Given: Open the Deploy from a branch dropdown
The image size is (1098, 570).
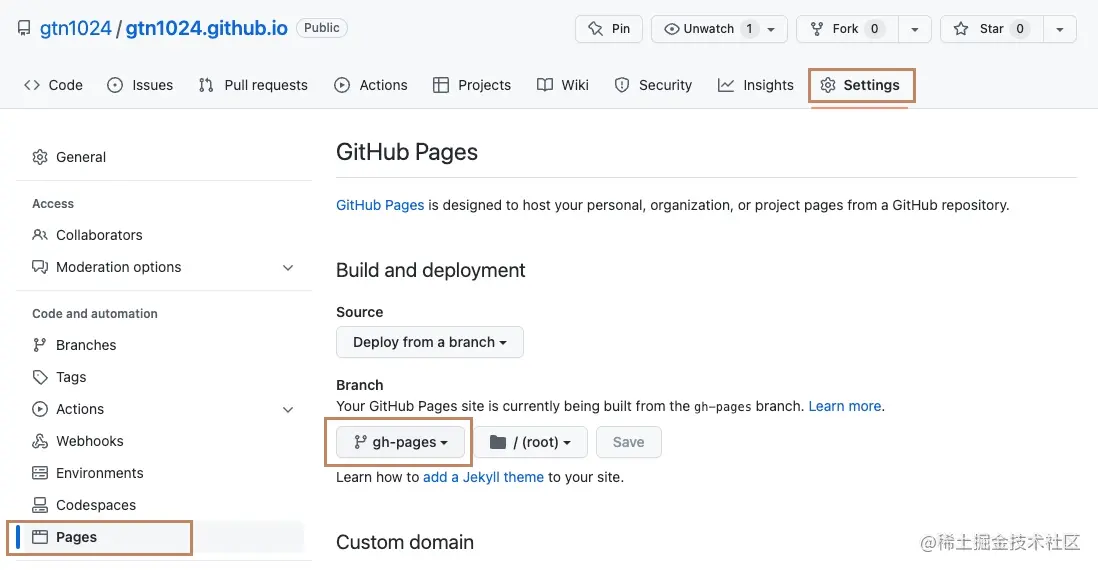Looking at the screenshot, I should (430, 342).
